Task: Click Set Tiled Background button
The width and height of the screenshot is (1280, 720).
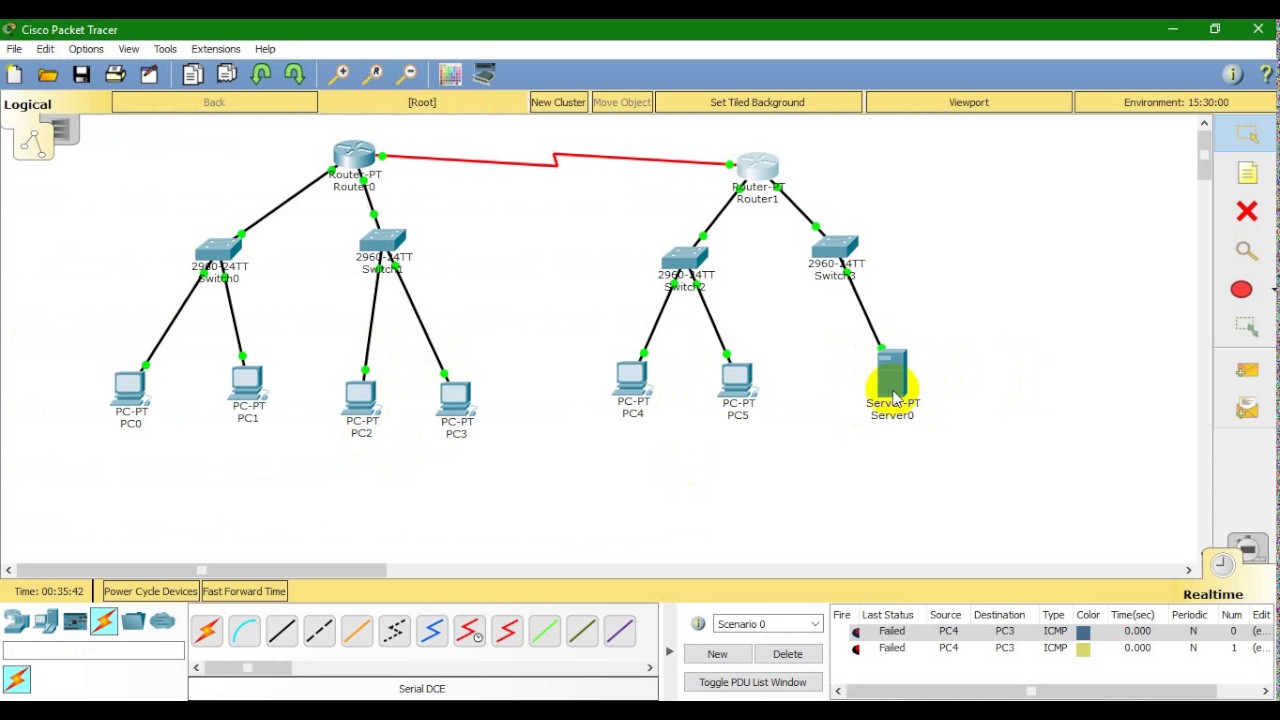Action: [x=757, y=102]
